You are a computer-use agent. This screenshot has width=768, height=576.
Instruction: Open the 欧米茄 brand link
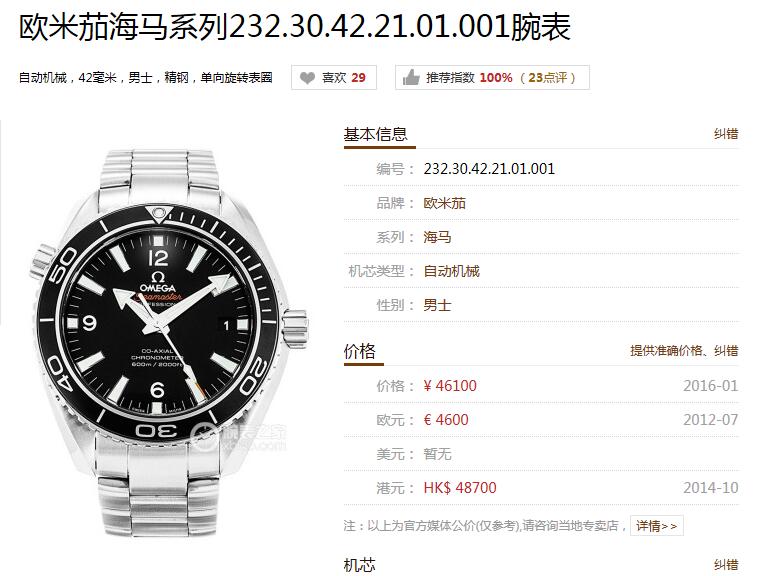click(x=445, y=203)
